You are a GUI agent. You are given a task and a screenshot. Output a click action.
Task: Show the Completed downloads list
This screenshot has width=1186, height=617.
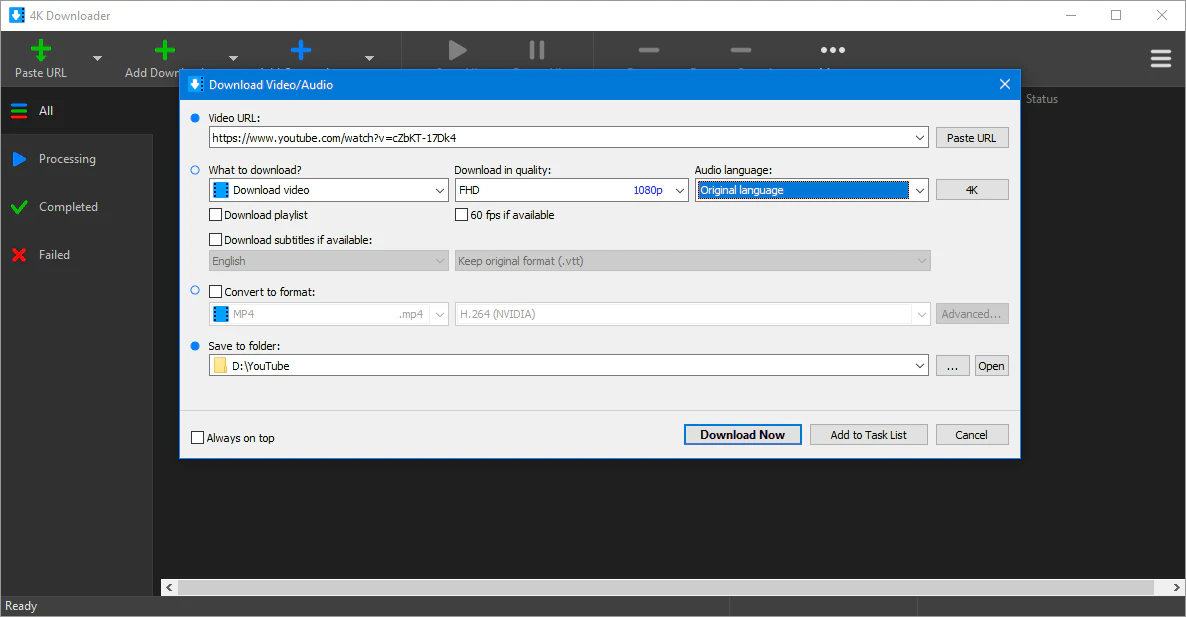tap(68, 207)
